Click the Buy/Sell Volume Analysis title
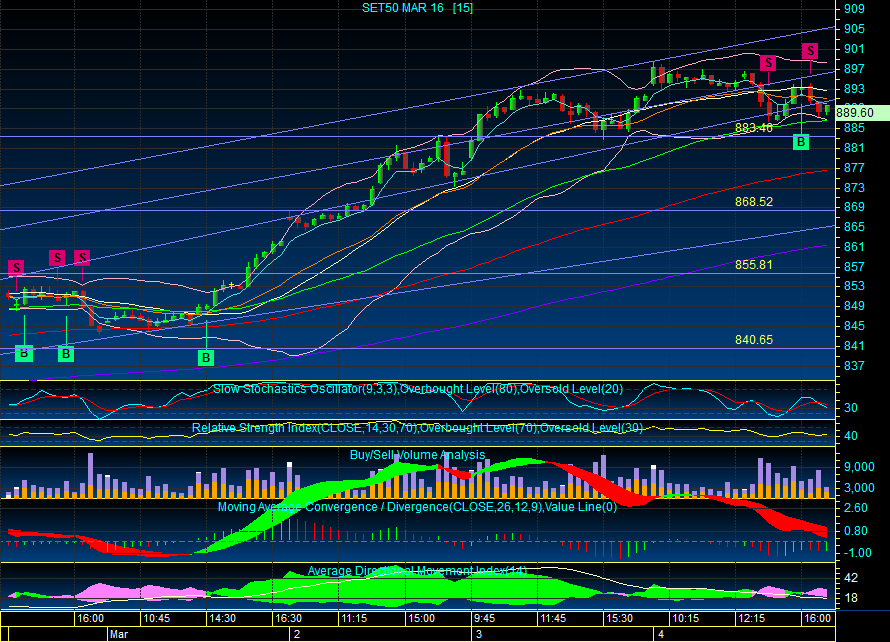The width and height of the screenshot is (890, 642). (x=417, y=455)
